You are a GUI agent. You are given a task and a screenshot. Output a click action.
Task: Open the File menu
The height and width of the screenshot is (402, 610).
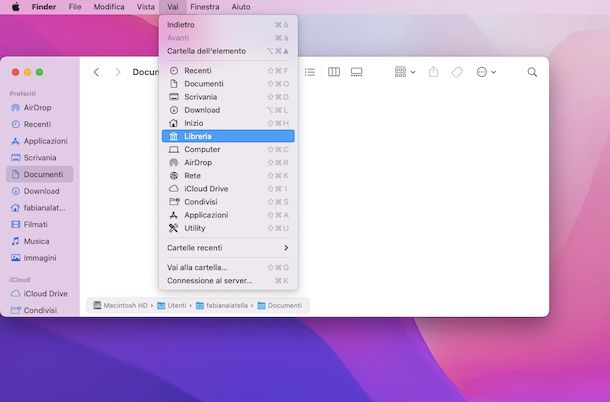[x=75, y=7]
